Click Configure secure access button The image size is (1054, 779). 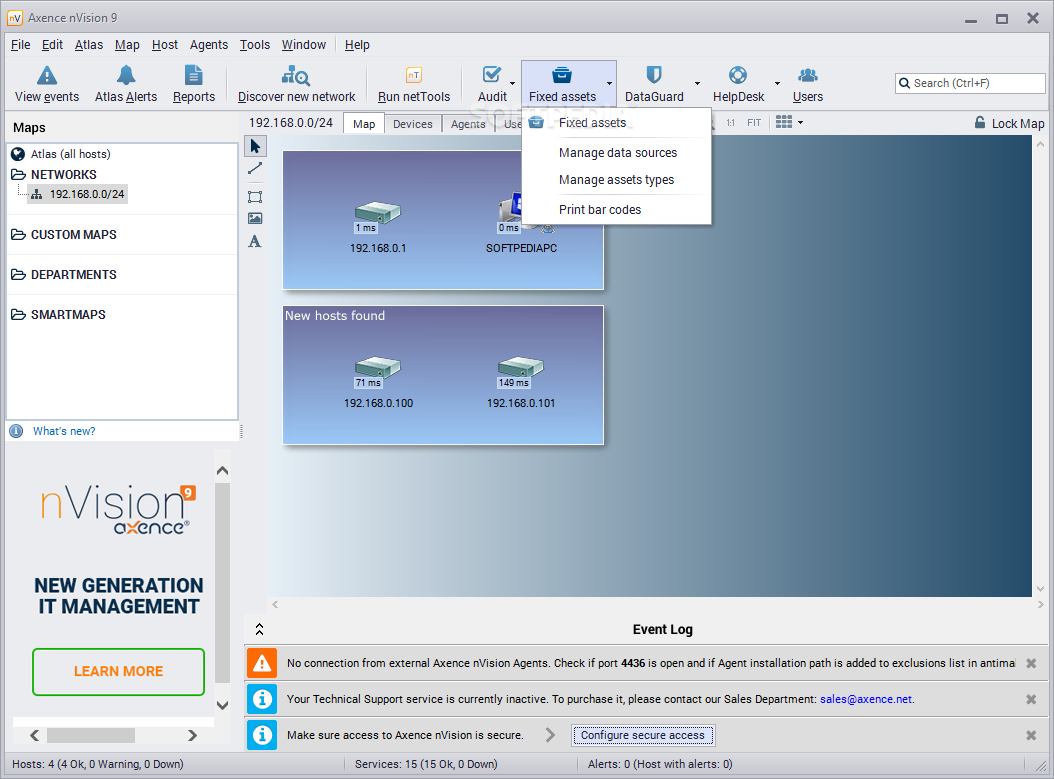[x=643, y=735]
